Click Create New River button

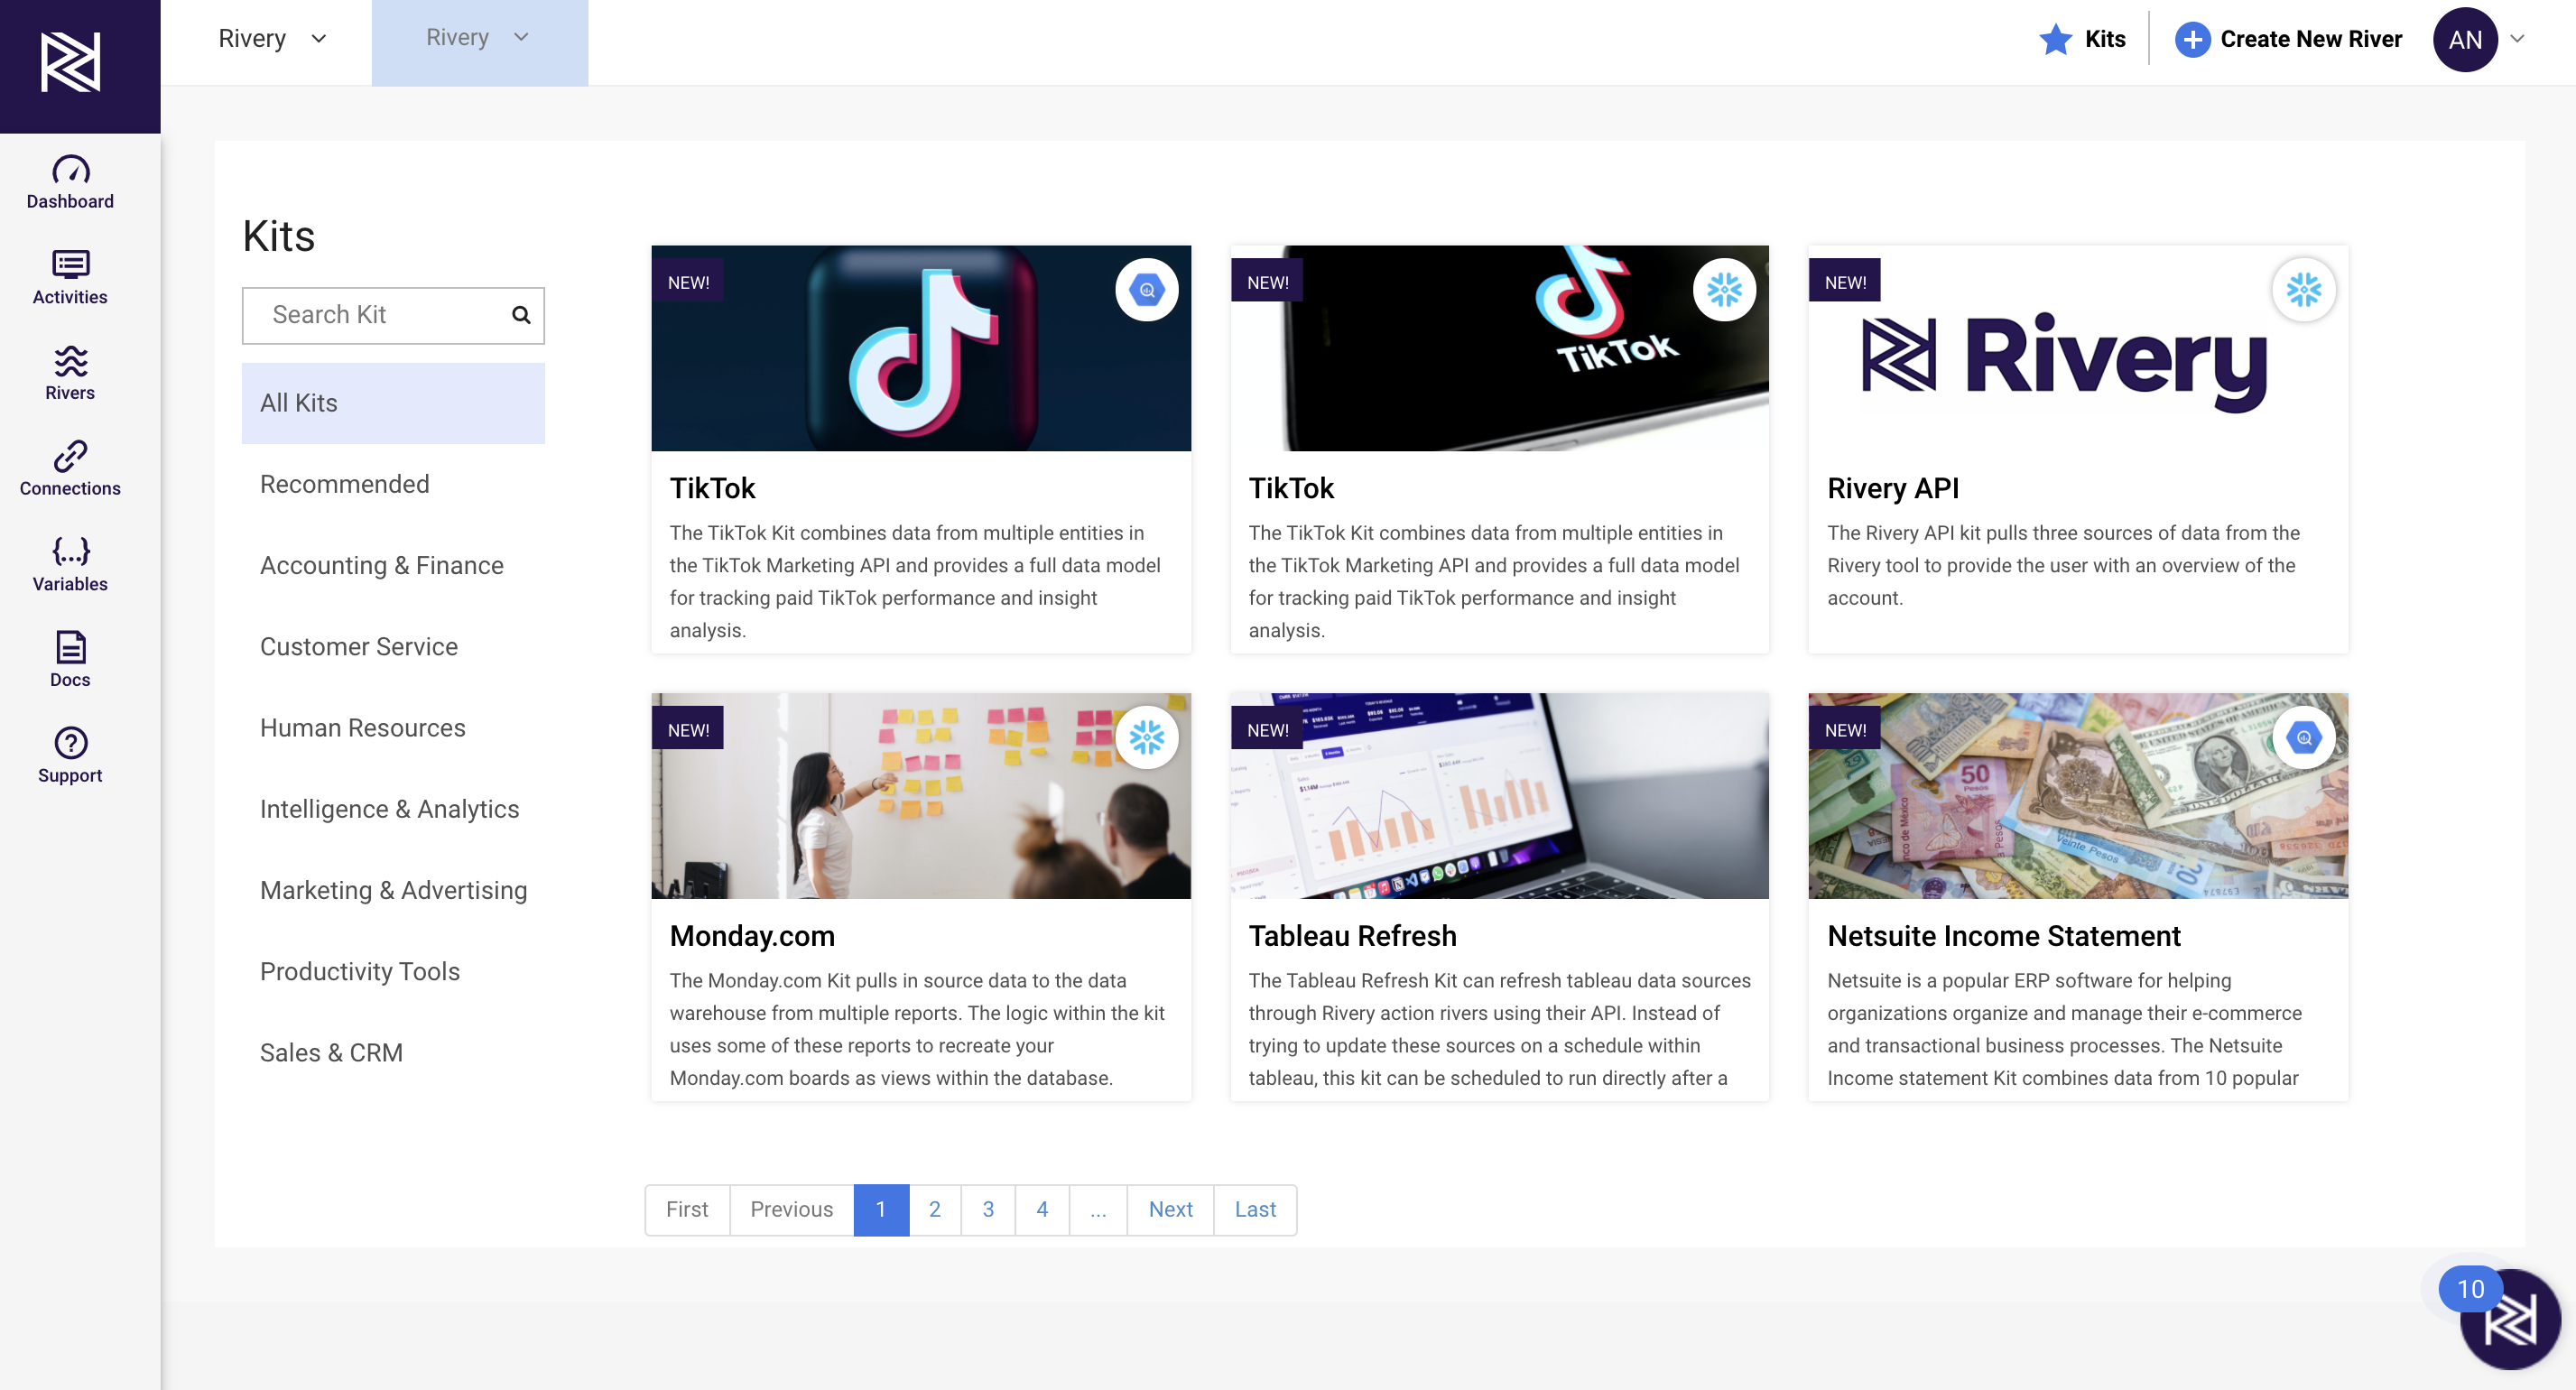2288,39
